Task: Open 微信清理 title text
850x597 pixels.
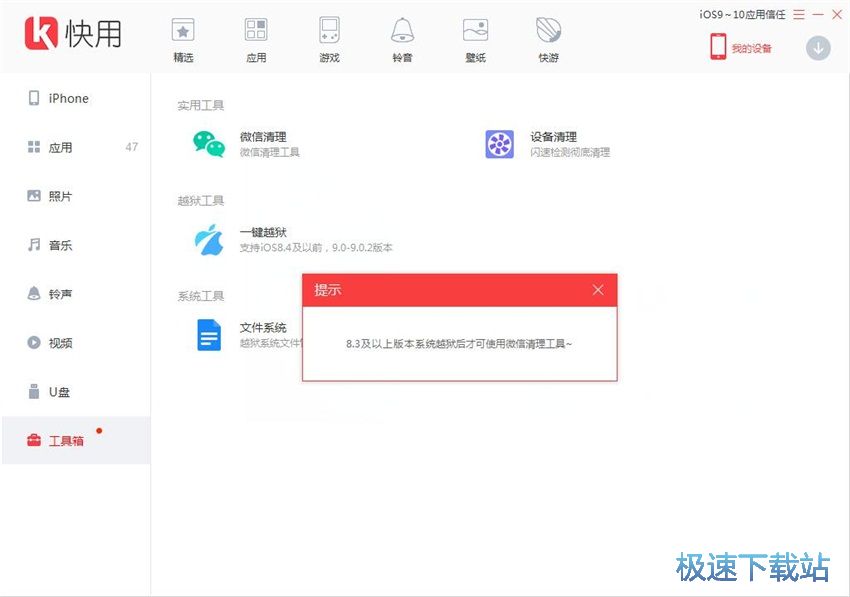Action: pos(263,137)
